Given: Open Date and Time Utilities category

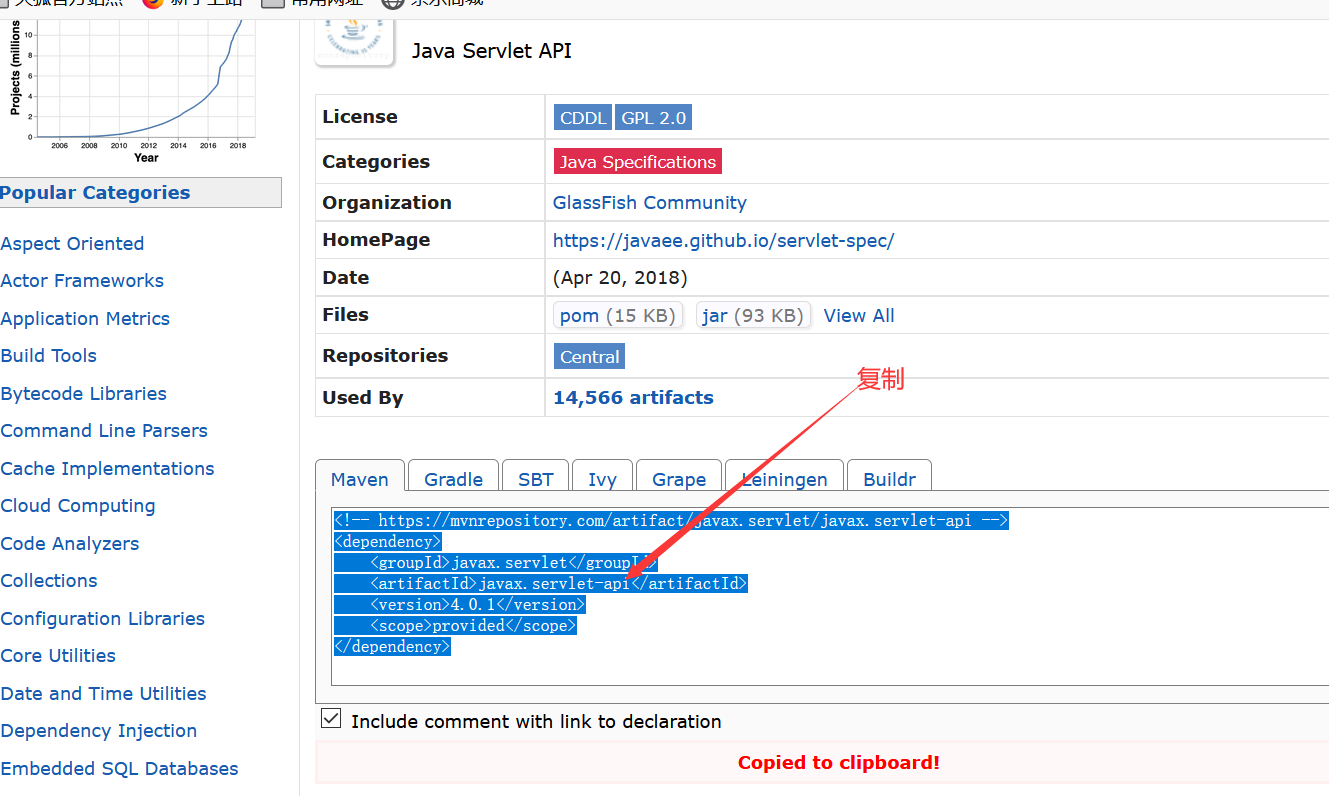Looking at the screenshot, I should (104, 694).
